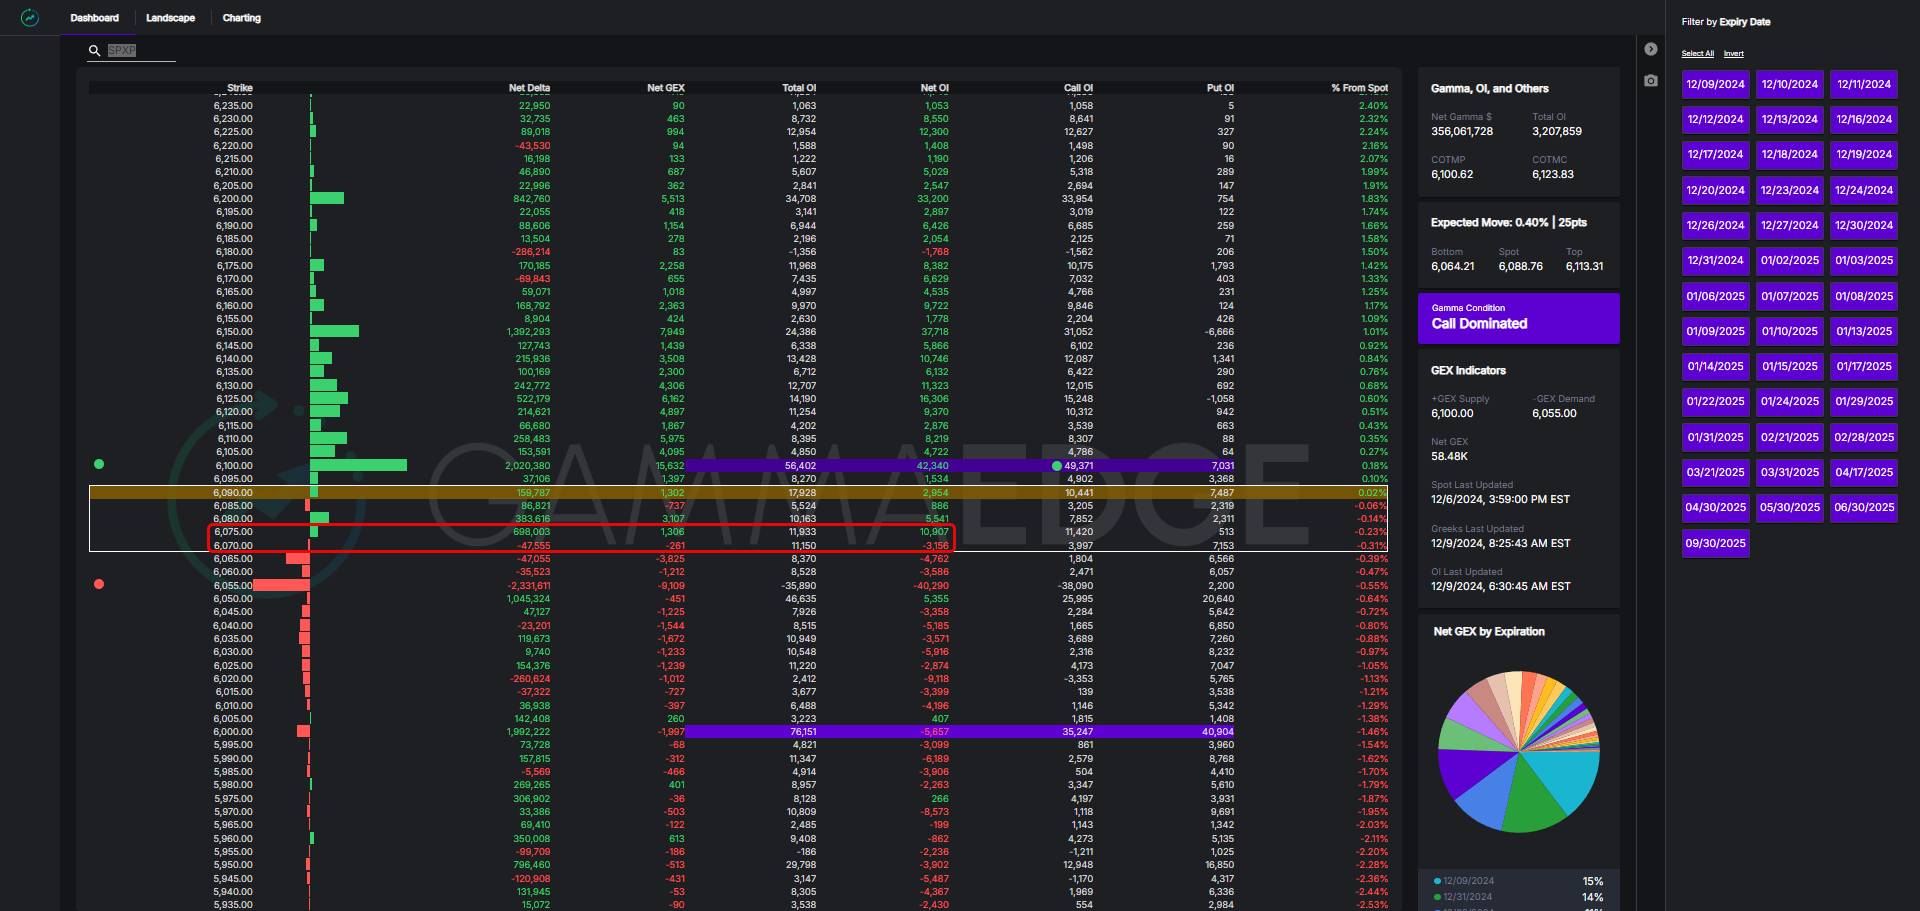Screen dimensions: 1920x911
Task: Collapse the expiry filter panel arrow
Action: pyautogui.click(x=1651, y=49)
